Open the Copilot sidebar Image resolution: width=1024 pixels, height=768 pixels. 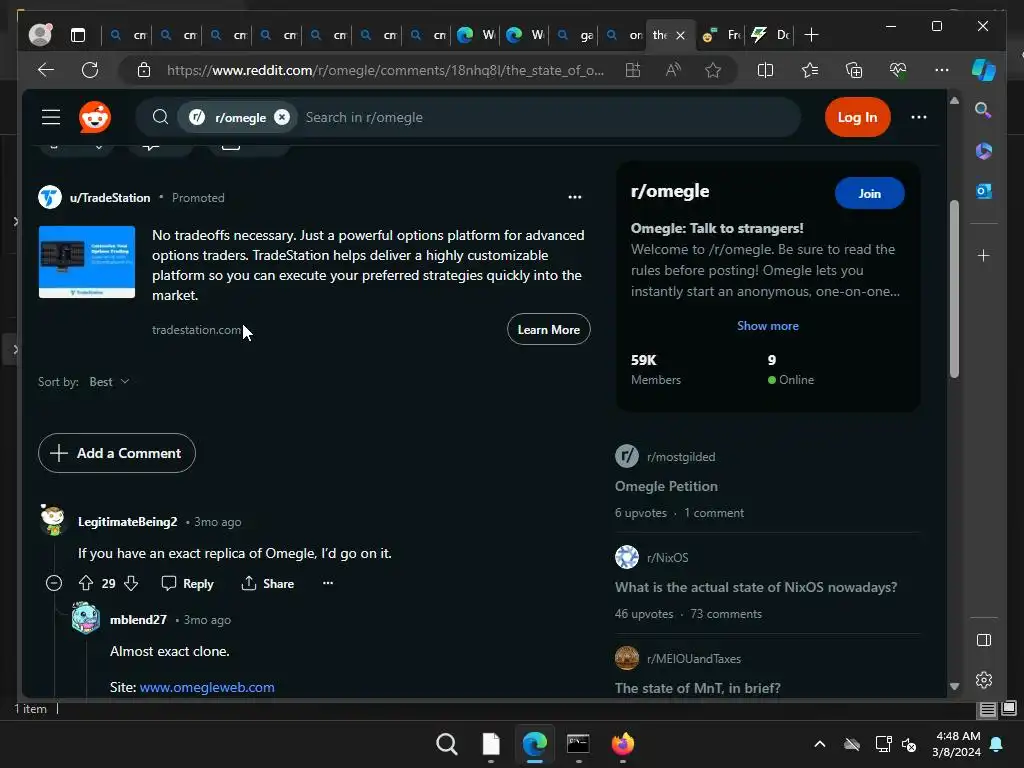point(984,70)
